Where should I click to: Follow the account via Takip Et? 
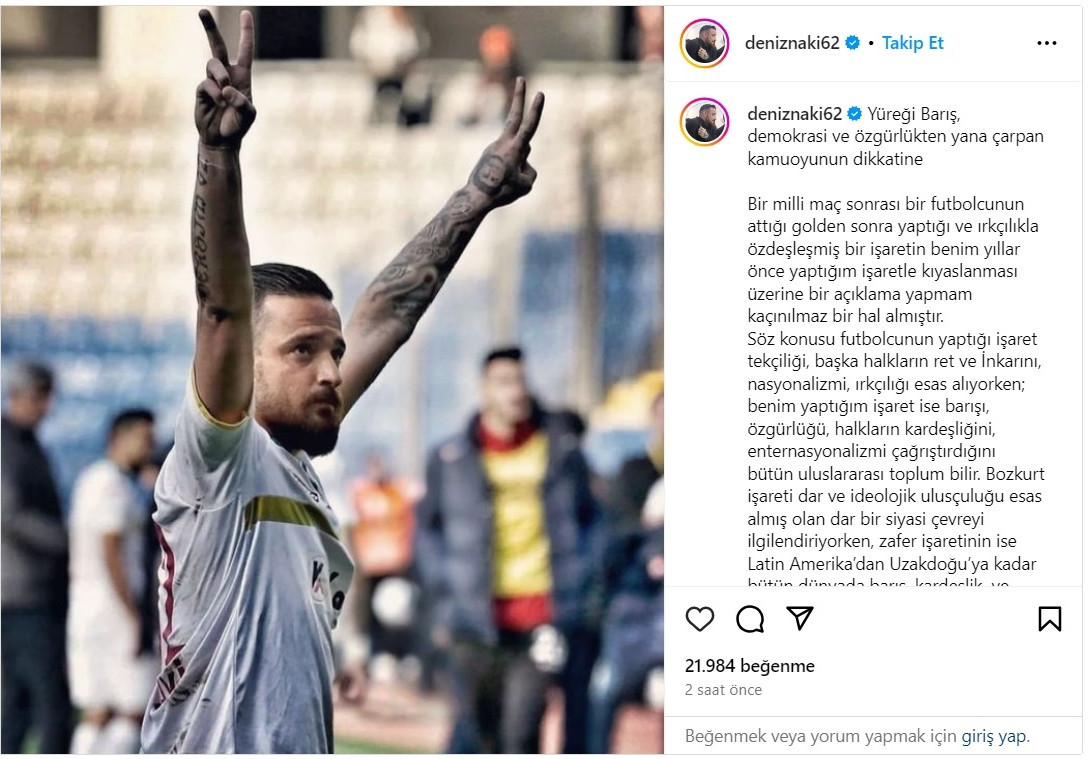[x=913, y=43]
